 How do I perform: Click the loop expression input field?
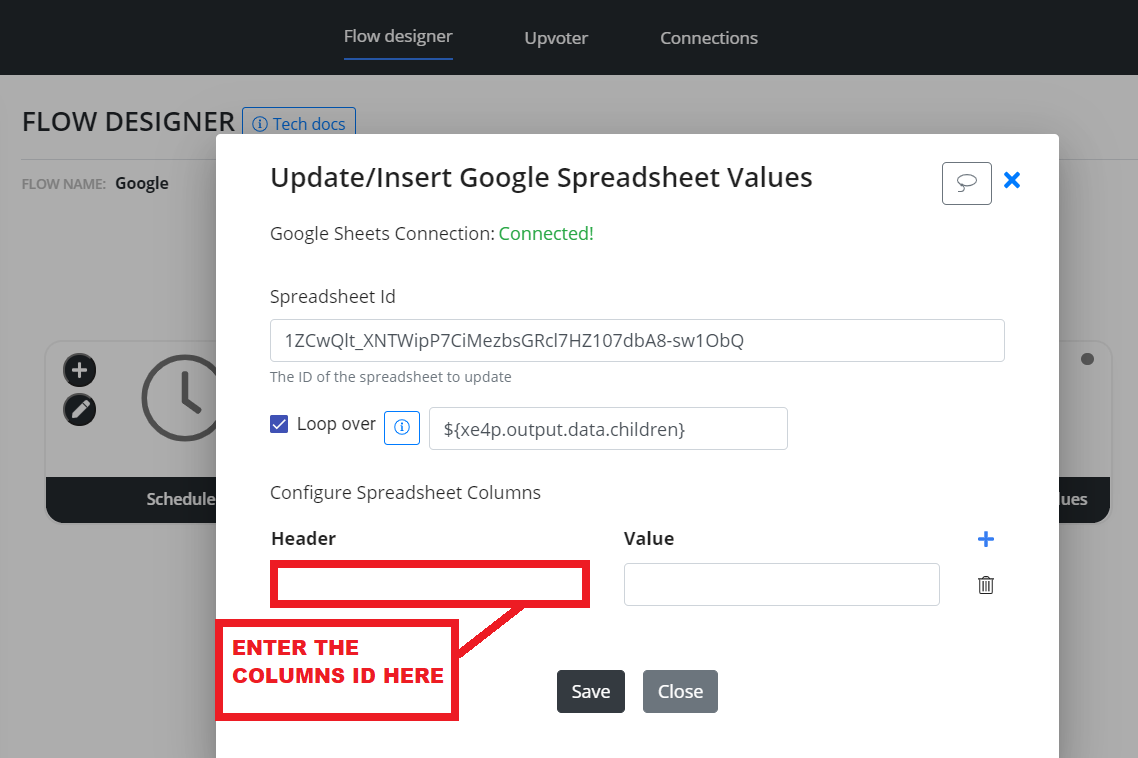[607, 428]
